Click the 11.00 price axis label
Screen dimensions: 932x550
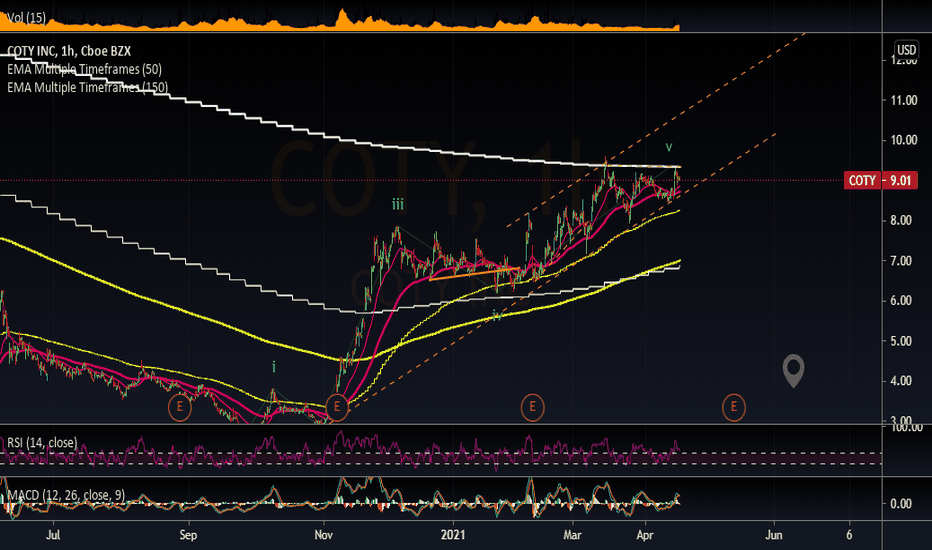coord(903,100)
